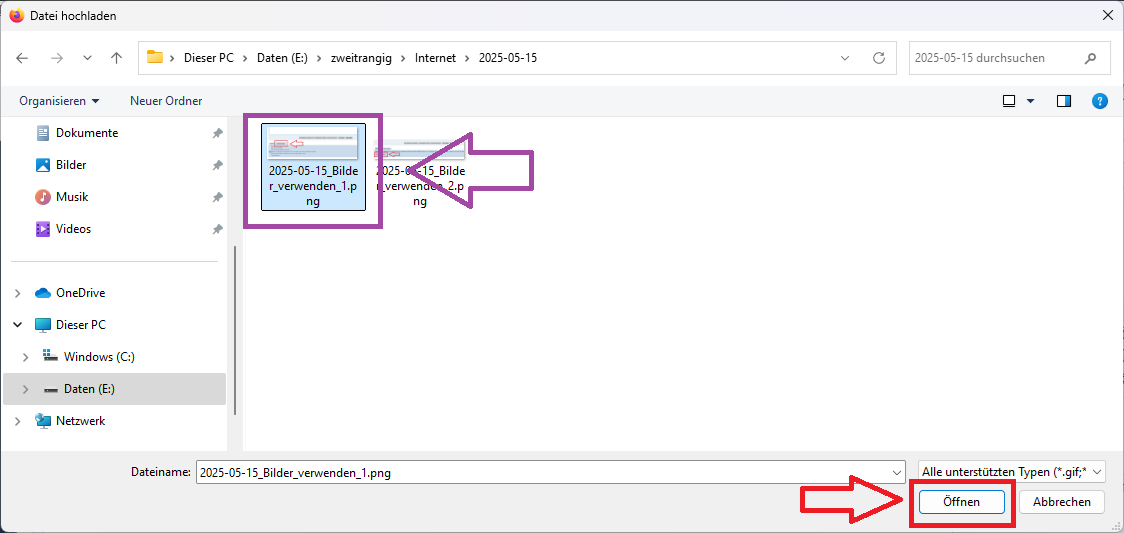Open the help question mark icon
Image resolution: width=1124 pixels, height=533 pixels.
click(x=1099, y=101)
